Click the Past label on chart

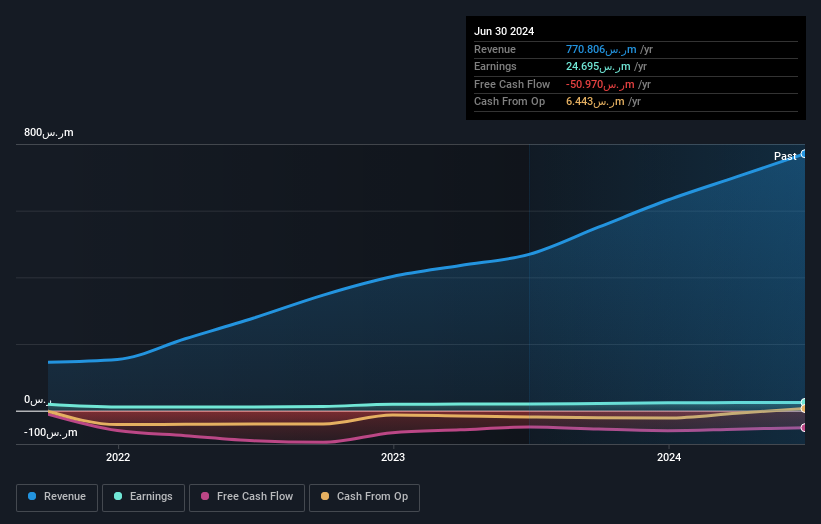785,156
